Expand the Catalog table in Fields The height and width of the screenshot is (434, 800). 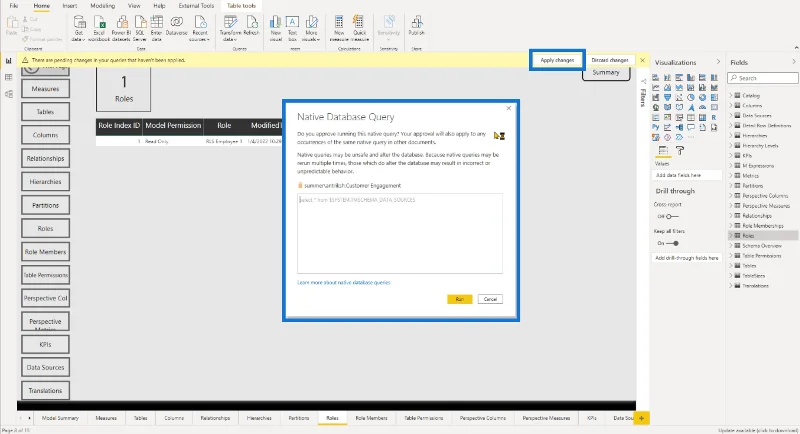(731, 95)
